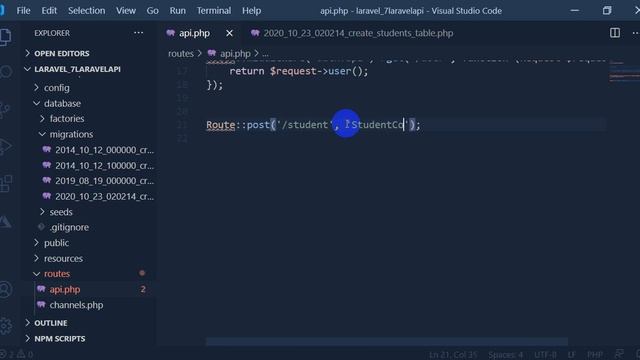Click the errors and warnings status item
The height and width of the screenshot is (360, 640).
17,355
